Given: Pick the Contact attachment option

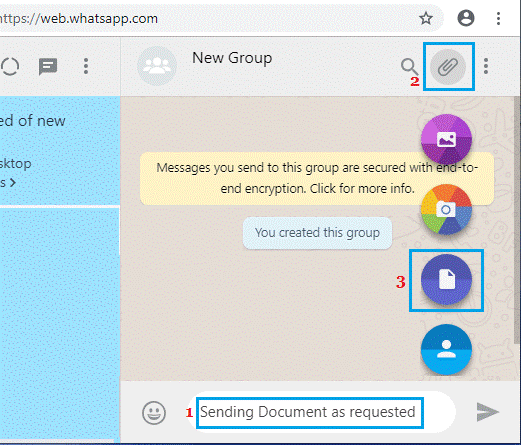Looking at the screenshot, I should coord(446,349).
